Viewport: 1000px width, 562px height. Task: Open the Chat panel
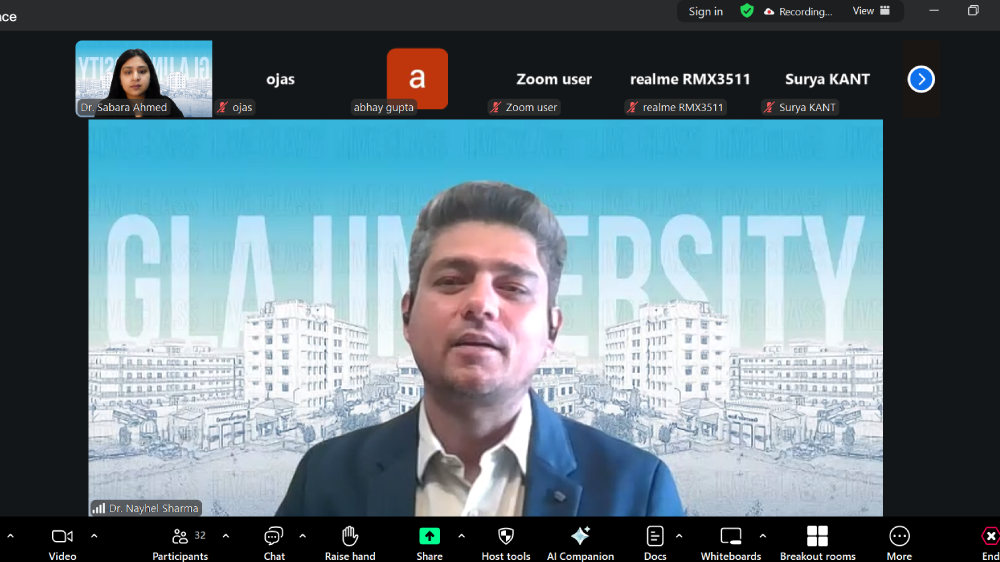(274, 544)
